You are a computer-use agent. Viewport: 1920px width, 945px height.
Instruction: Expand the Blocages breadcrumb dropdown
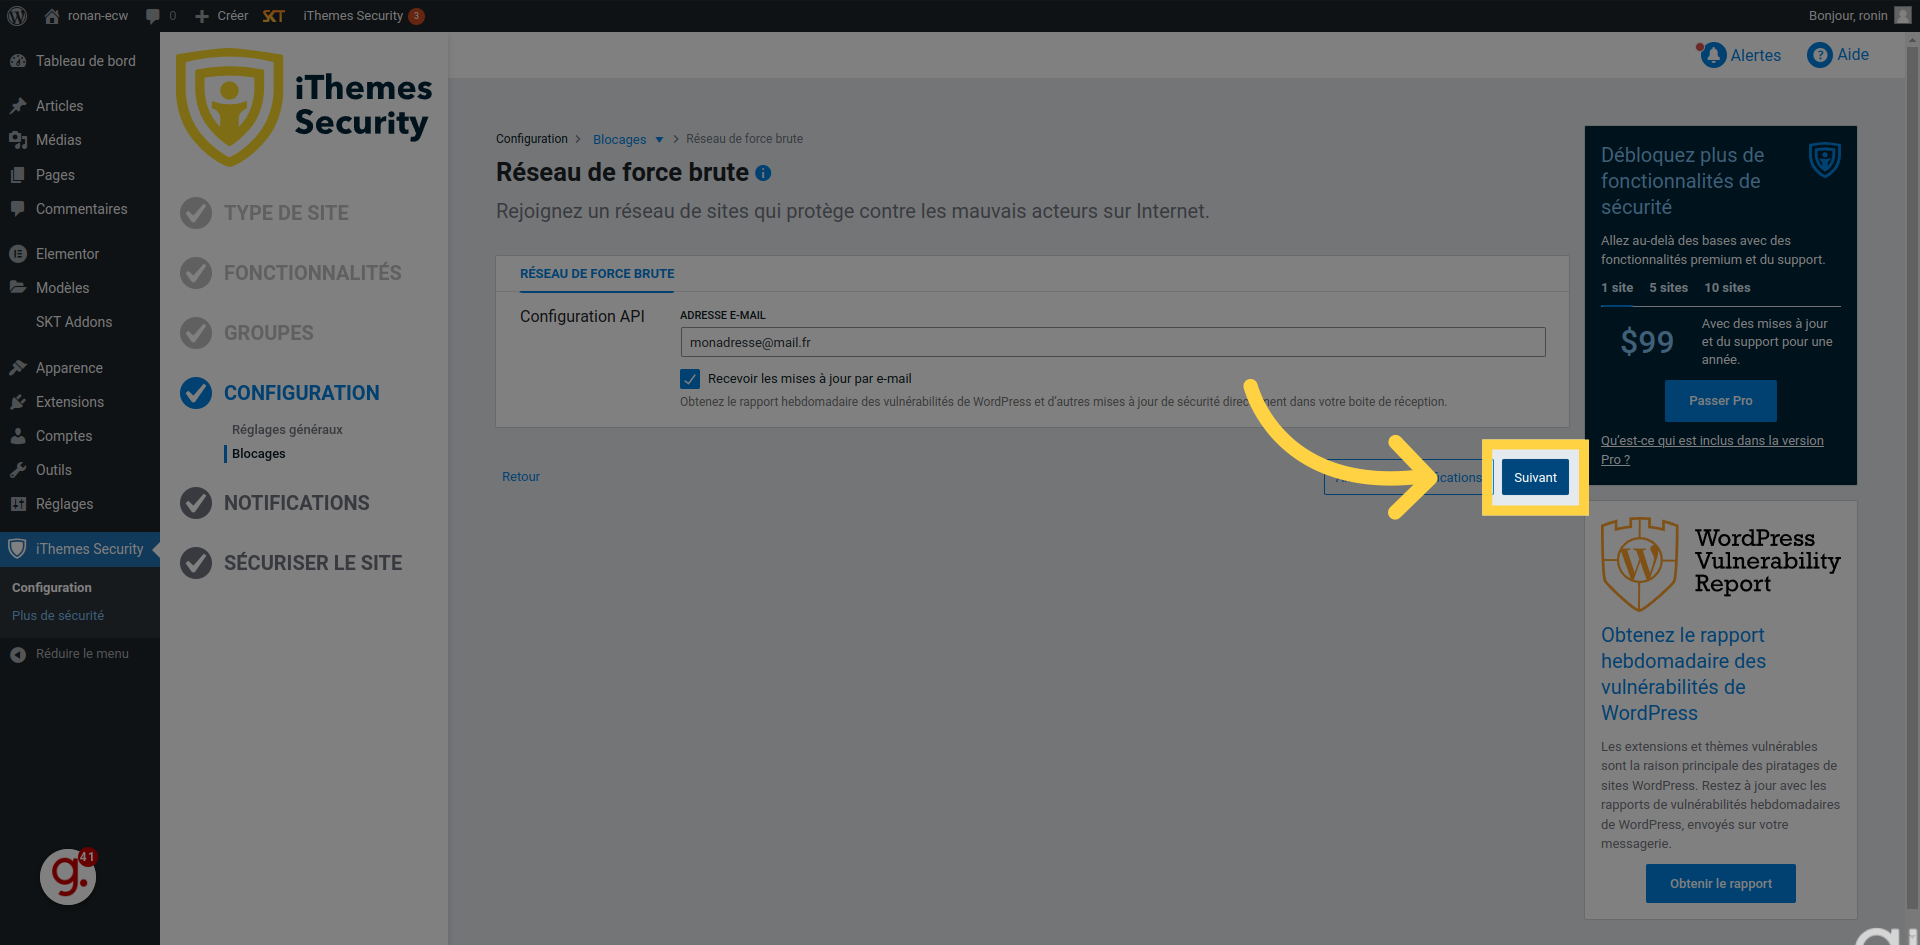pyautogui.click(x=659, y=140)
